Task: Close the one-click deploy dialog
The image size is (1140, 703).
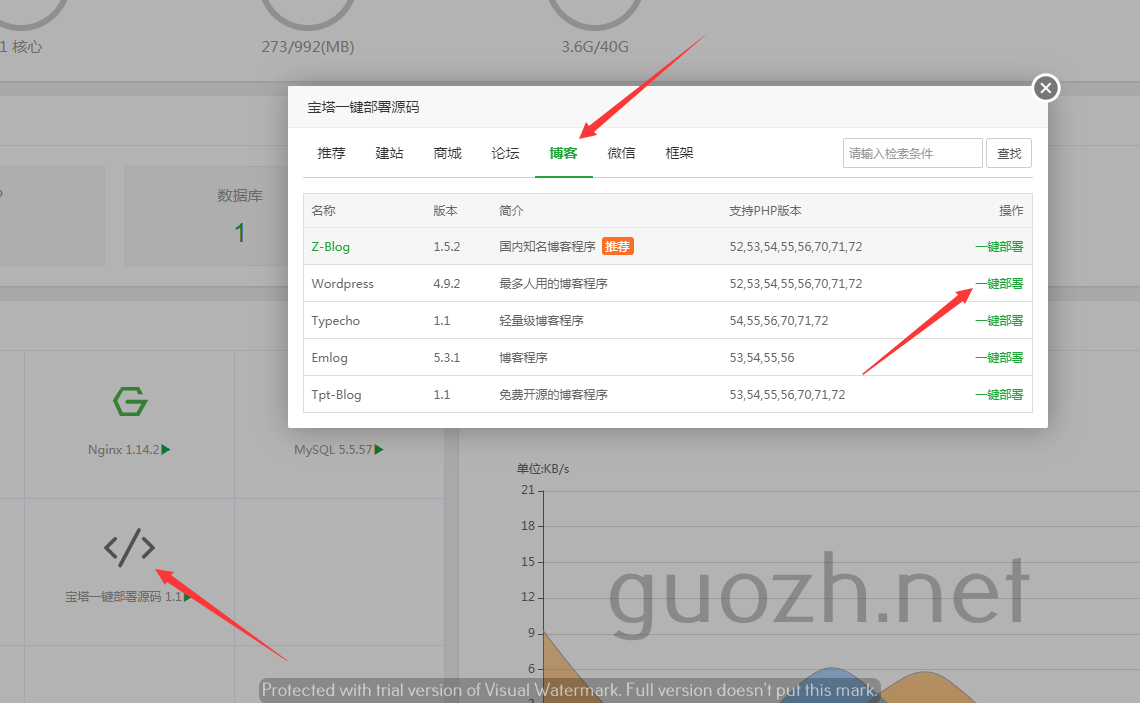Action: point(1045,88)
